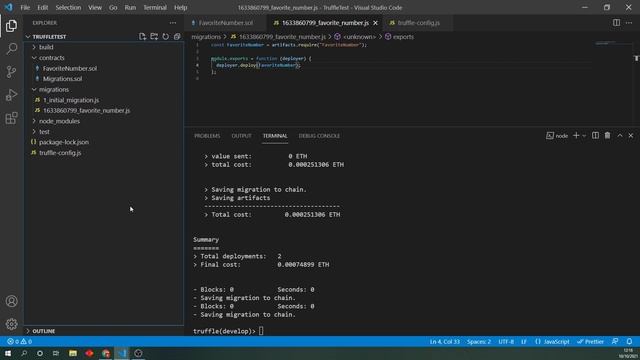The width and height of the screenshot is (640, 360).
Task: Open the File menu
Action: click(x=25, y=7)
